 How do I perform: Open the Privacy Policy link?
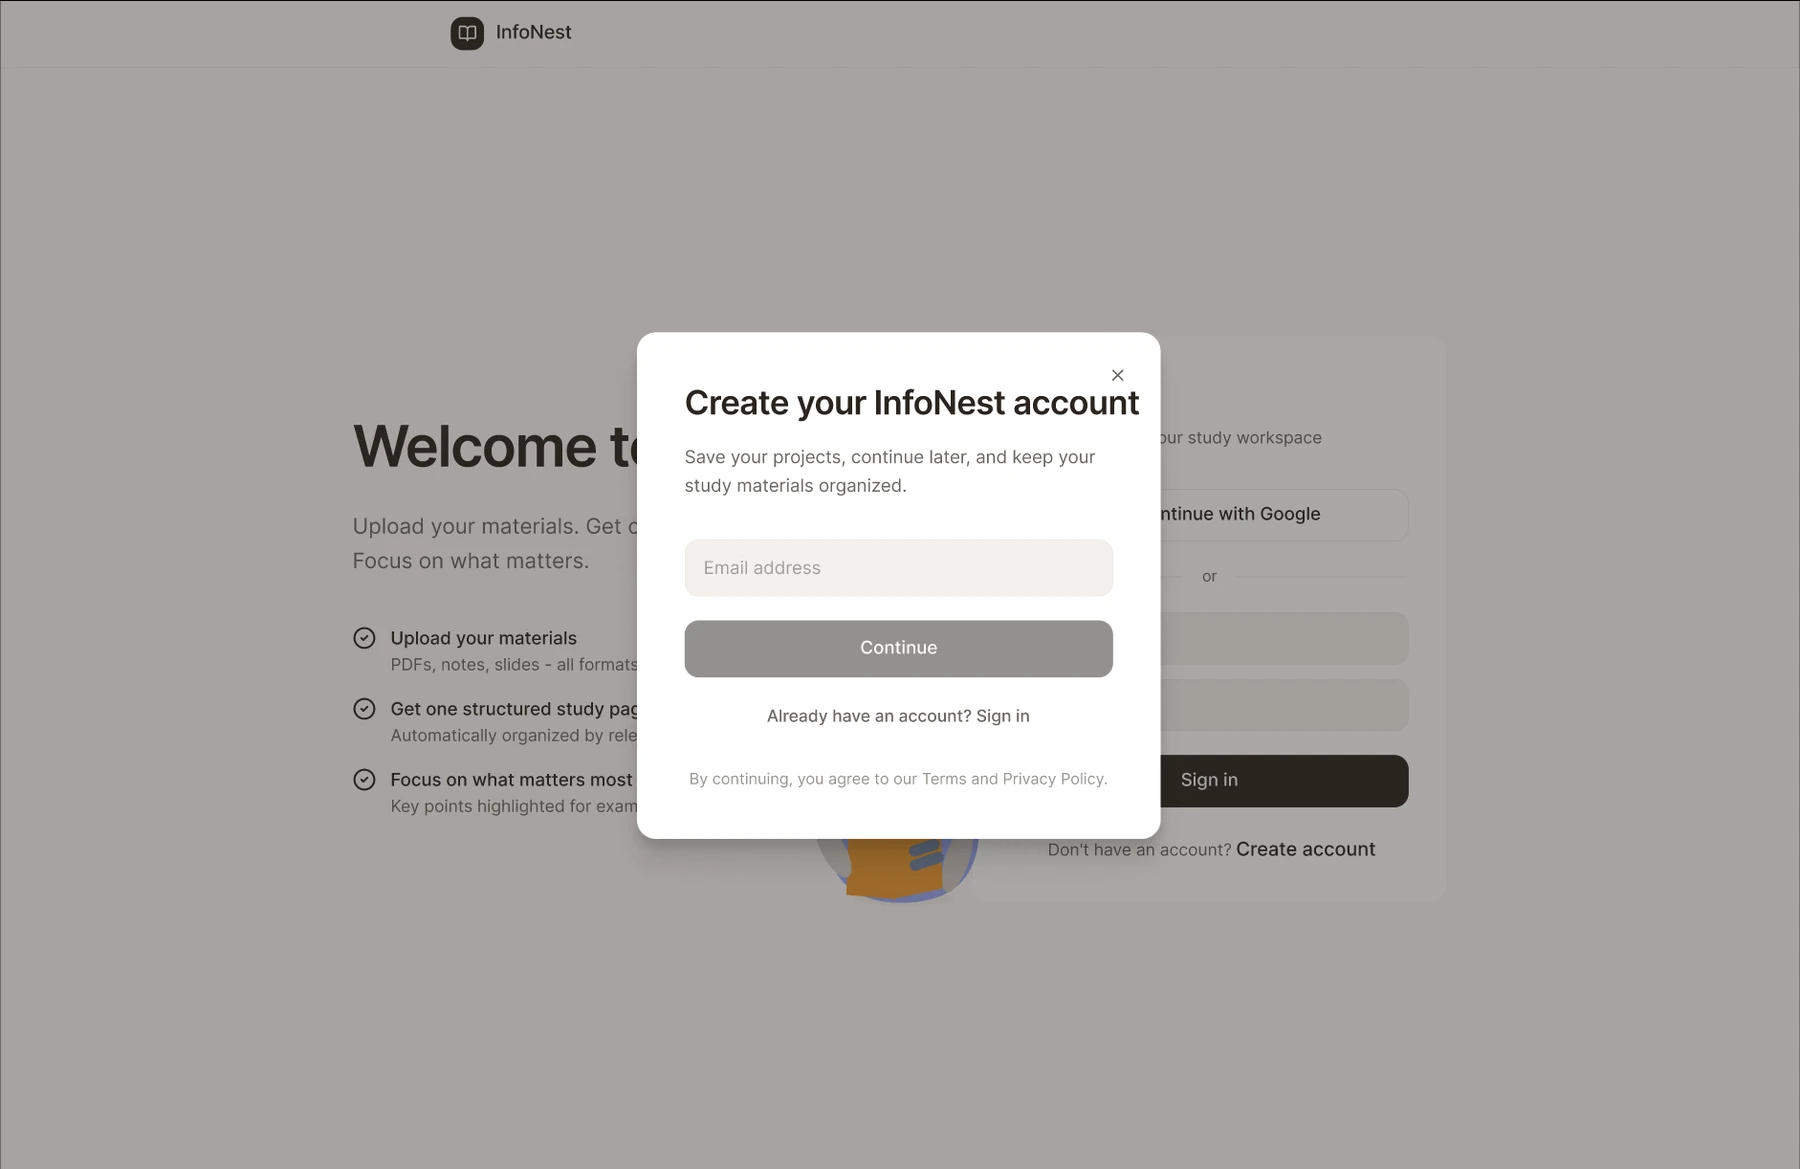pyautogui.click(x=1053, y=779)
